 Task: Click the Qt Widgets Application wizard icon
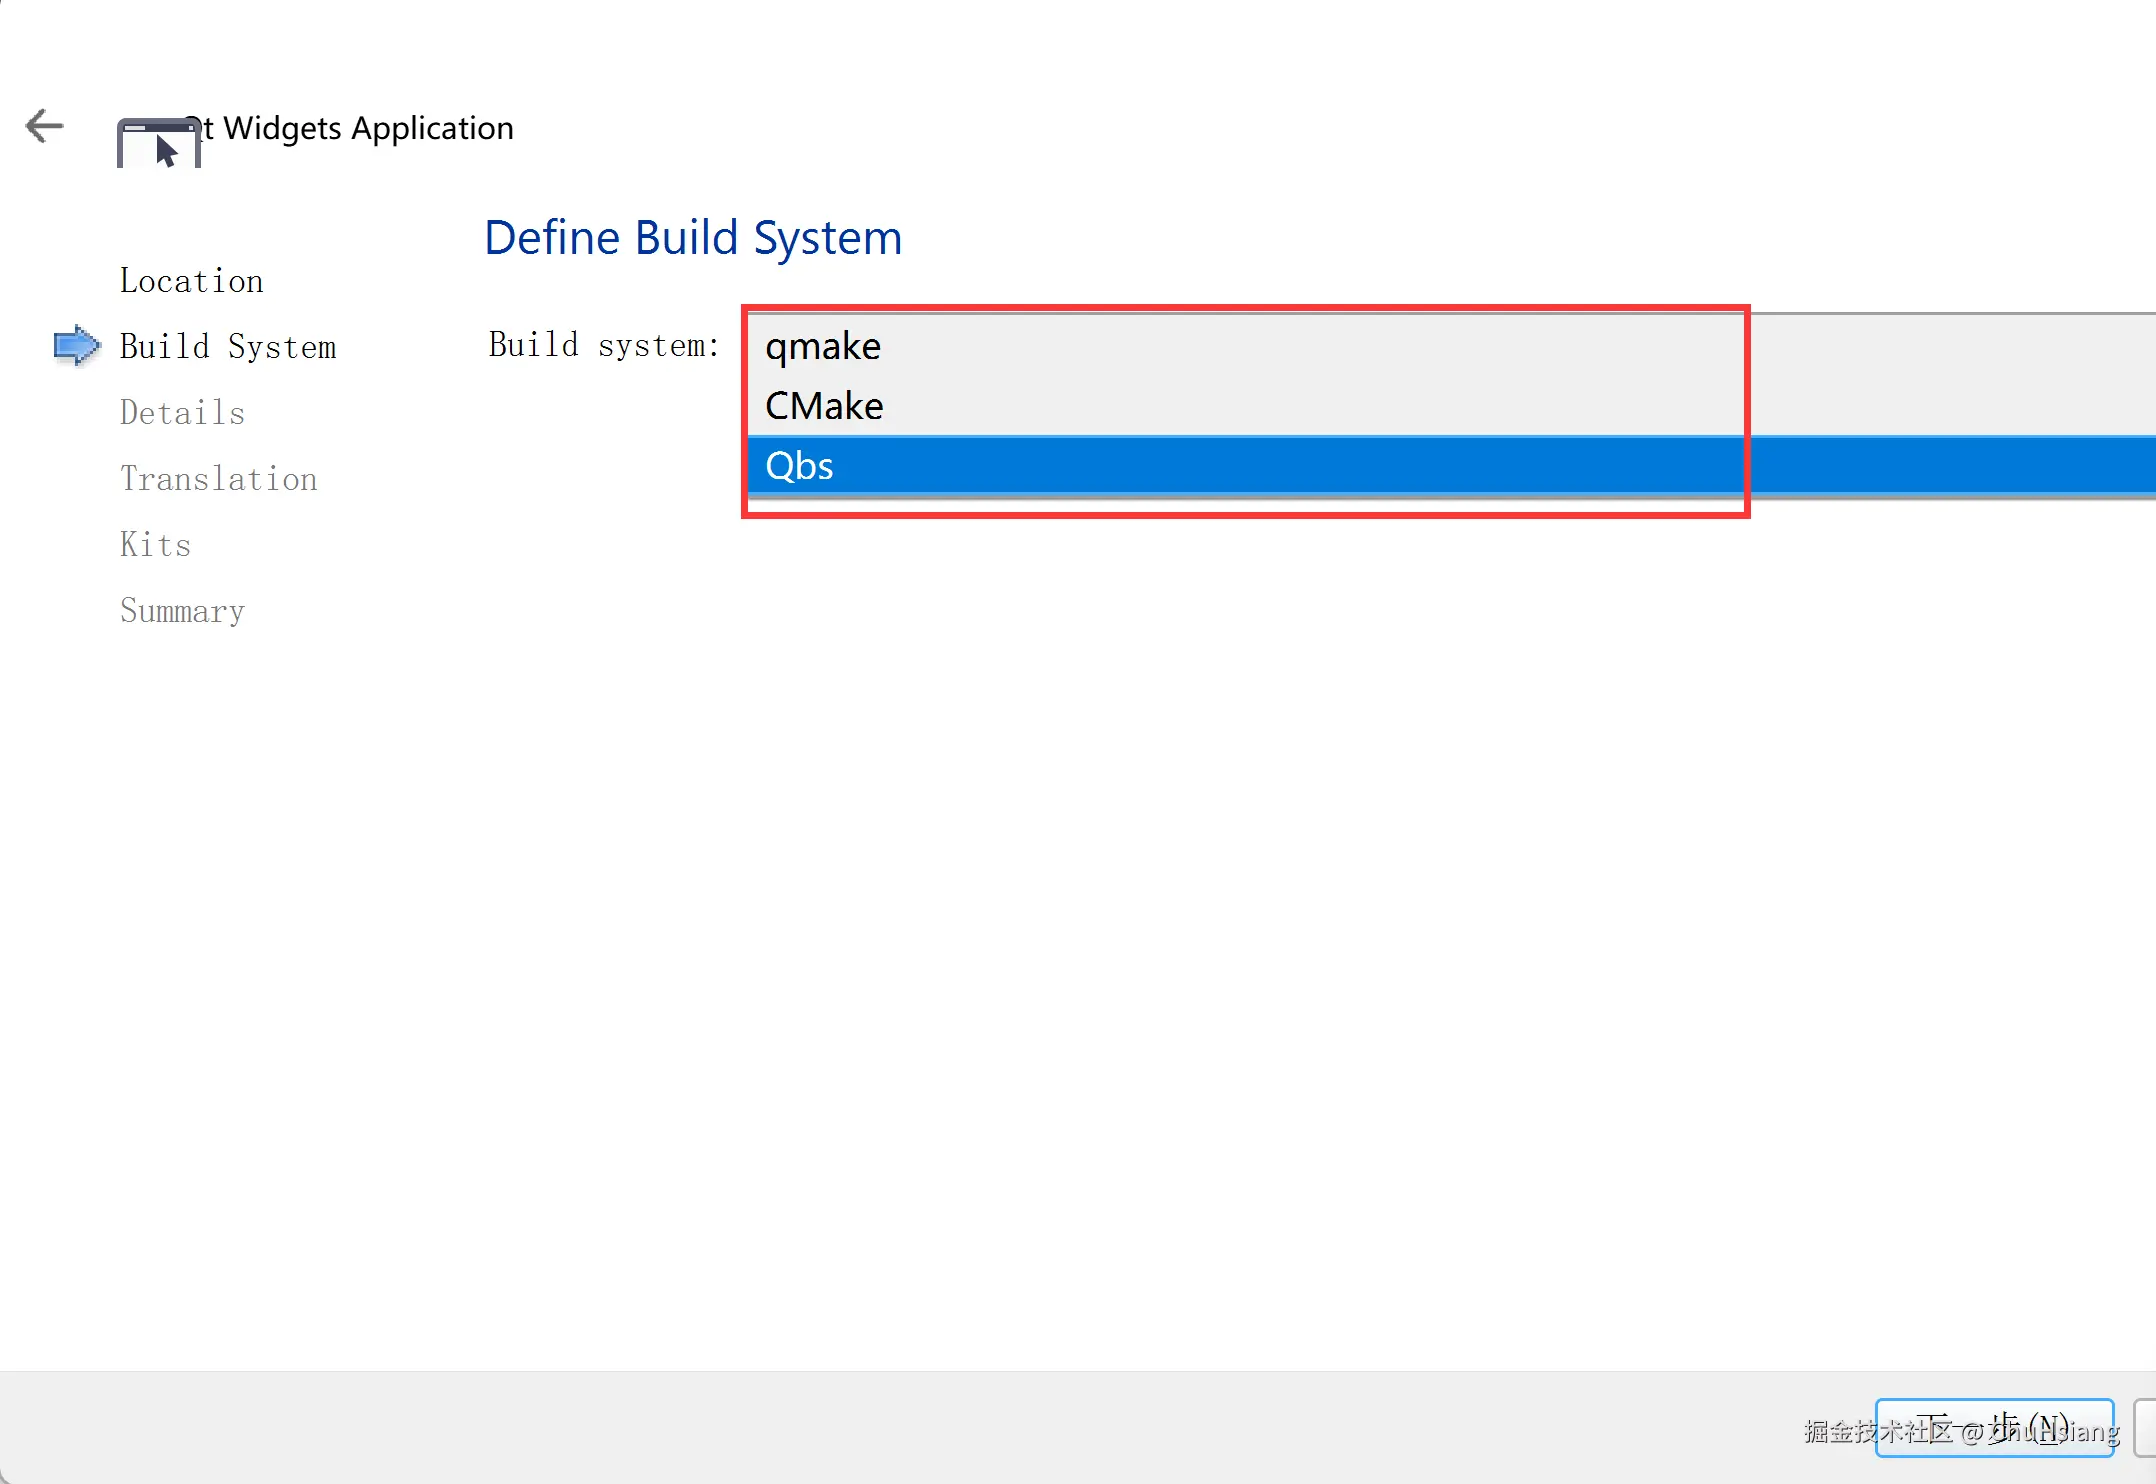(x=158, y=144)
